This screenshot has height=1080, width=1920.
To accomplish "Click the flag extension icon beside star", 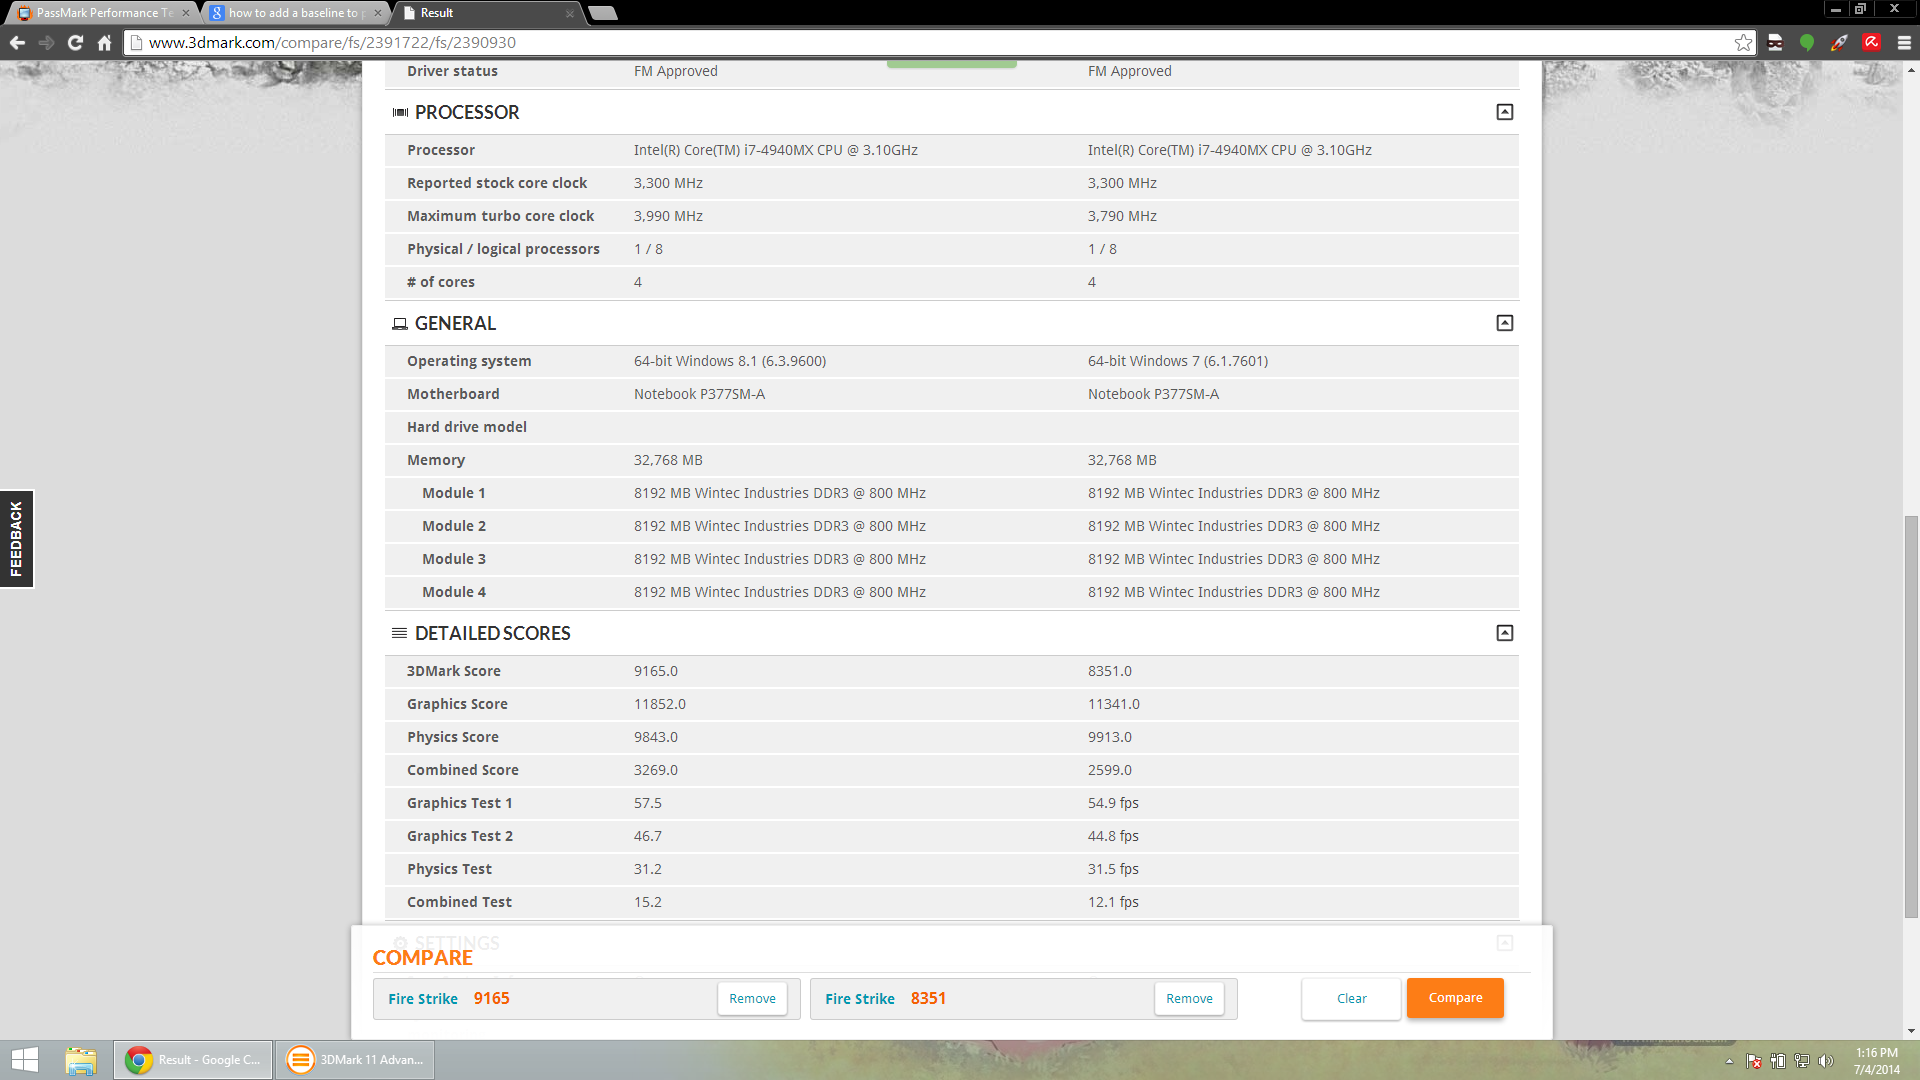I will click(x=1775, y=43).
